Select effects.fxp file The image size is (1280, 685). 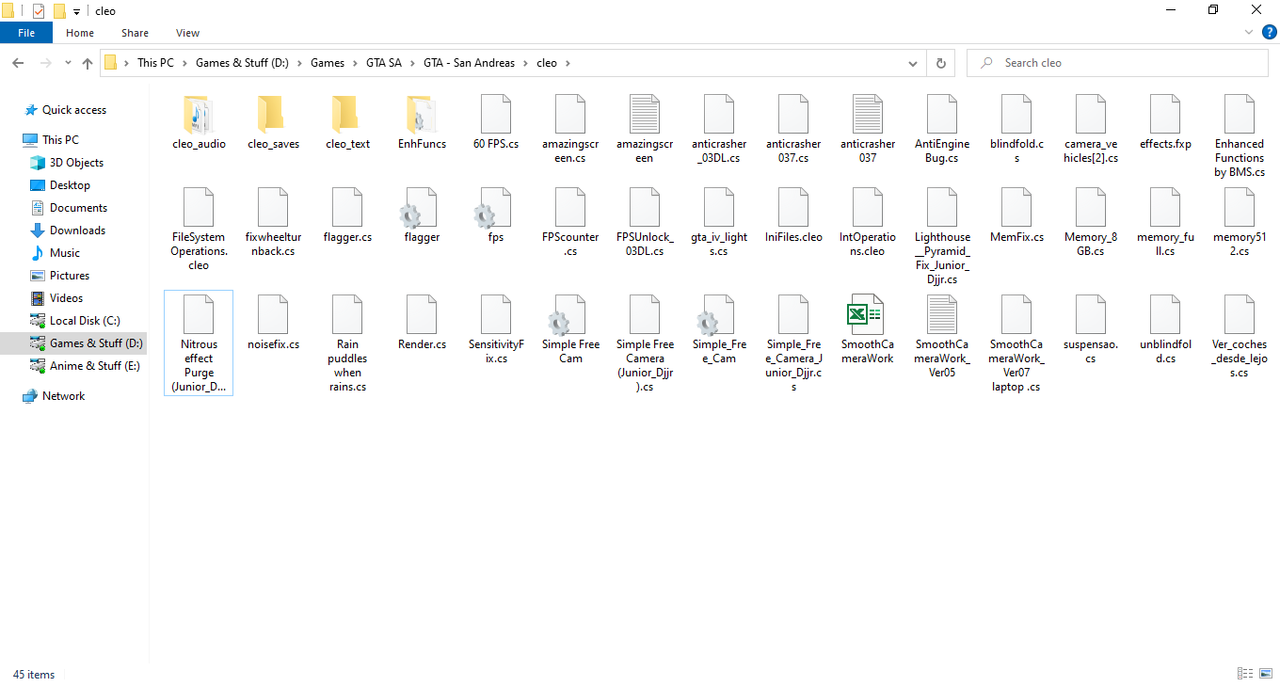click(x=1165, y=122)
